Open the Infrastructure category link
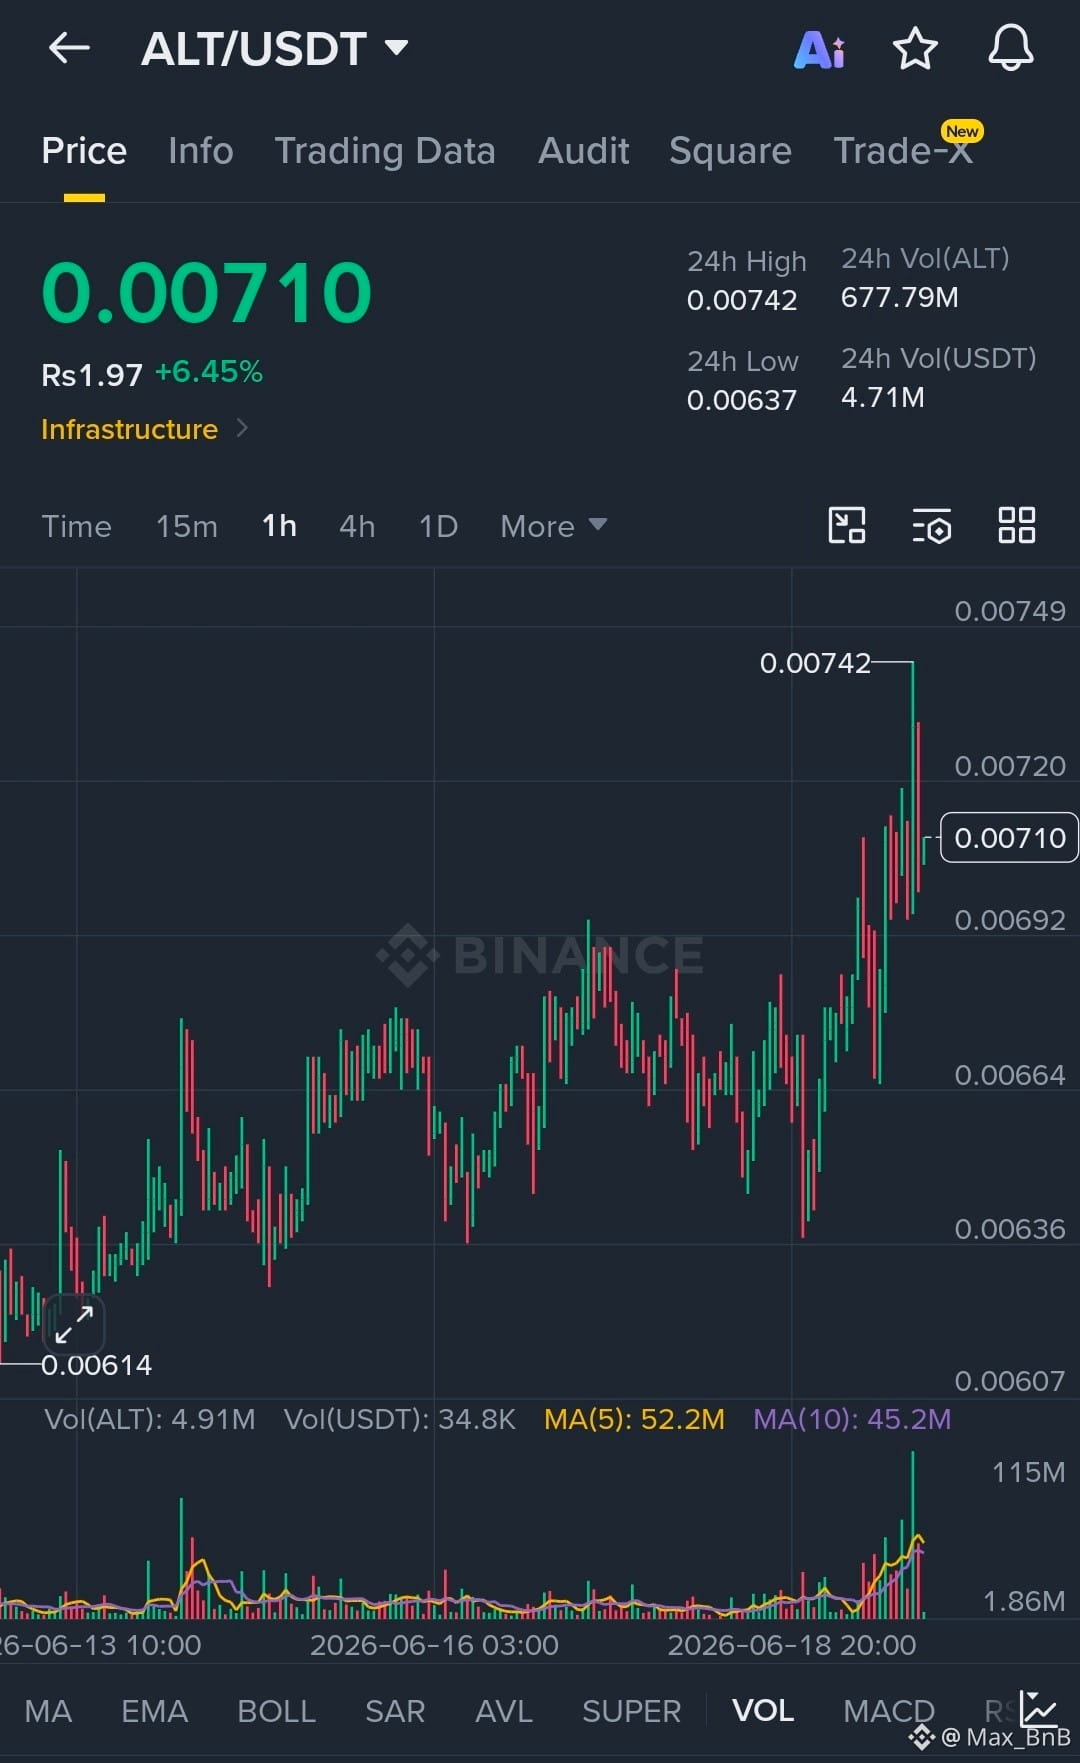The image size is (1080, 1763). (129, 429)
